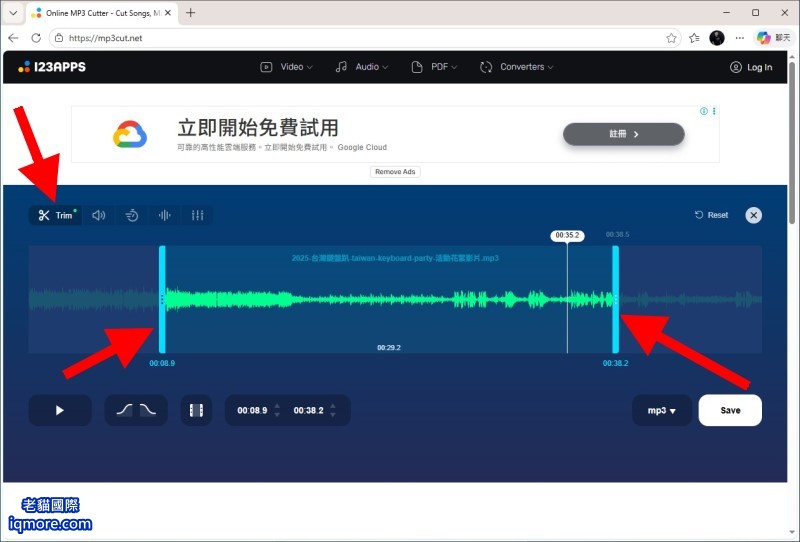This screenshot has width=800, height=542.
Task: Decrease end time with down arrow
Action: [333, 415]
